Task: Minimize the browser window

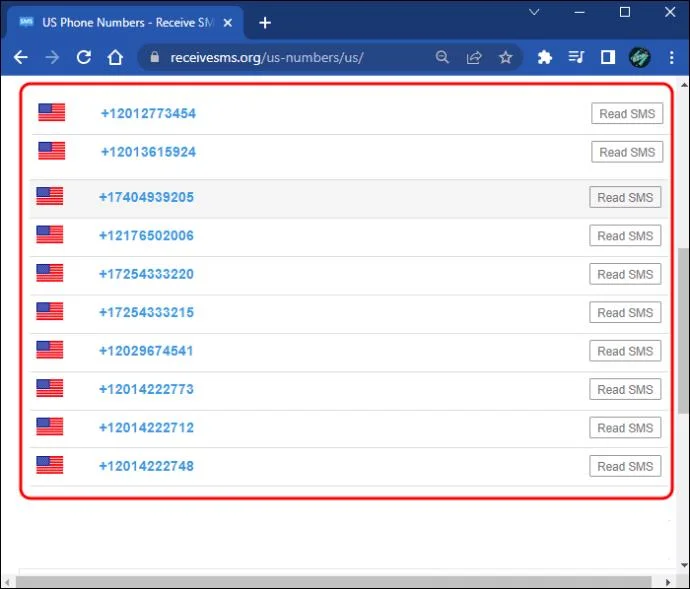Action: pos(579,12)
